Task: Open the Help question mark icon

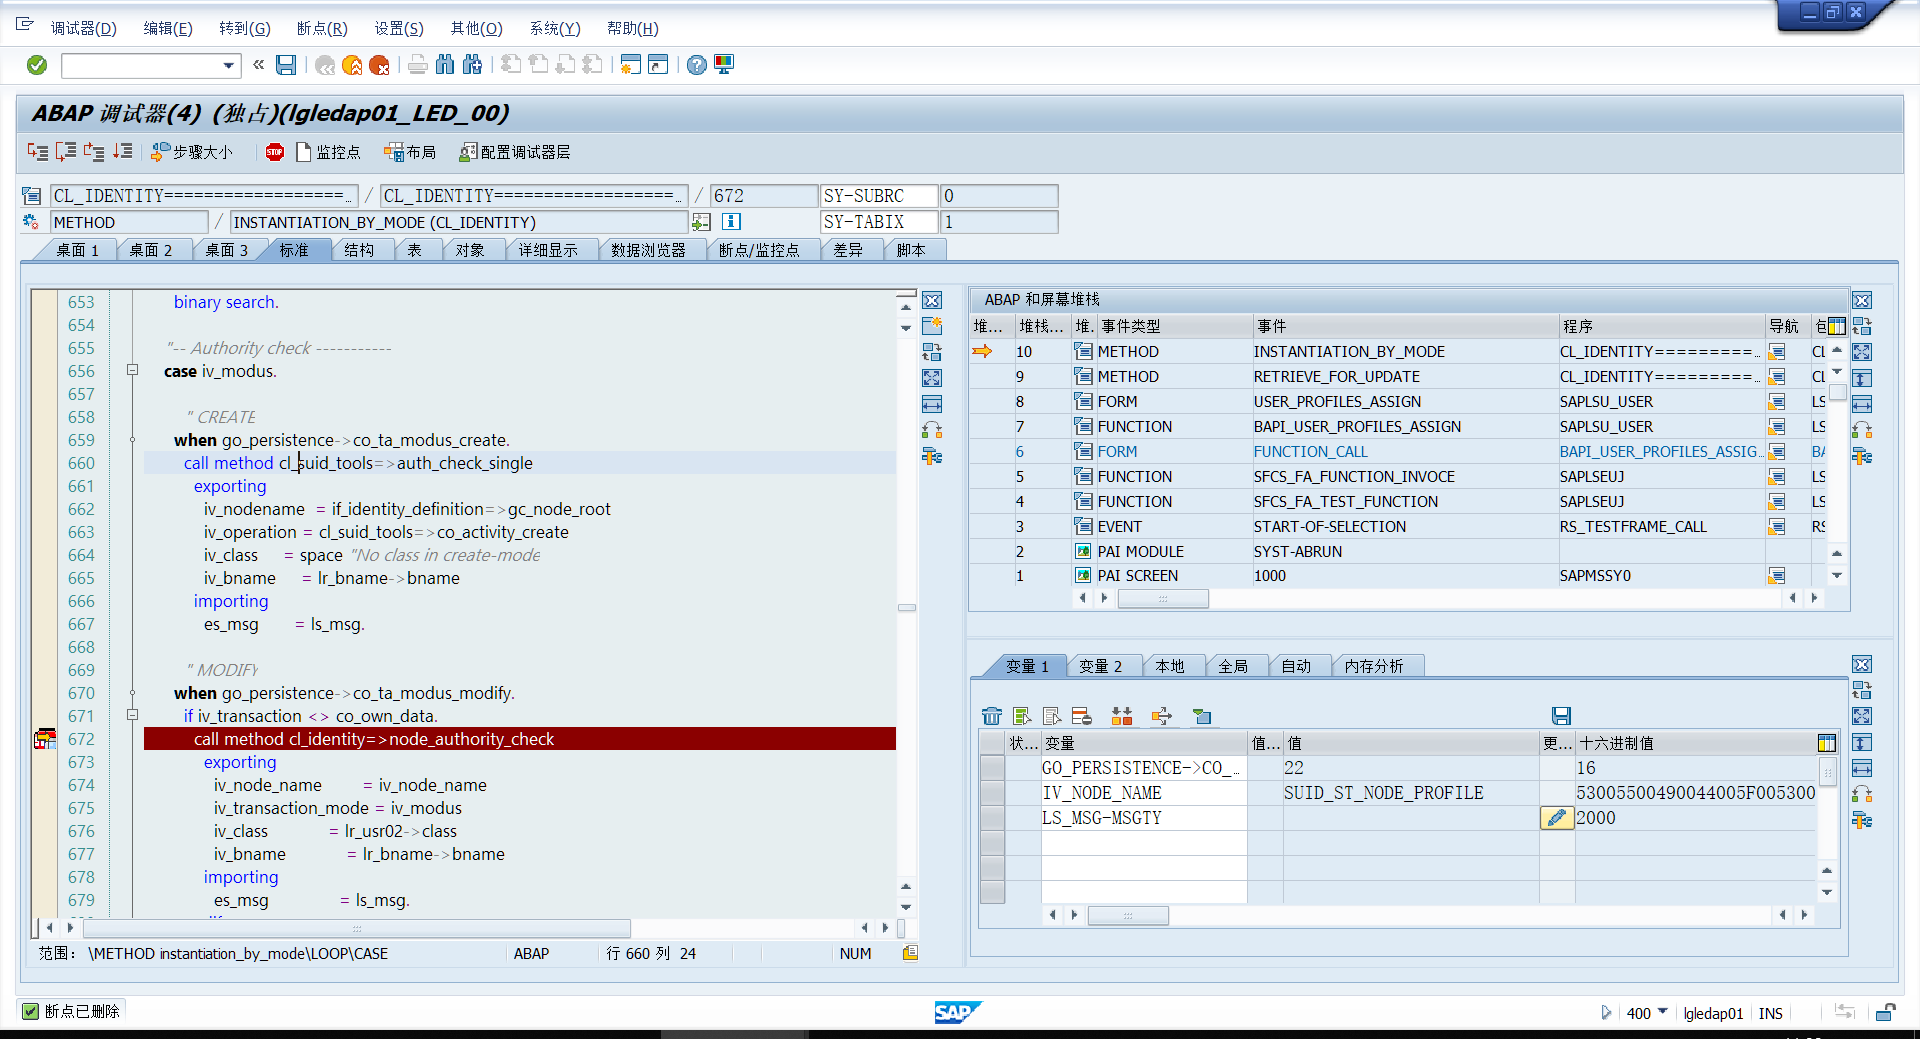Action: click(x=697, y=65)
